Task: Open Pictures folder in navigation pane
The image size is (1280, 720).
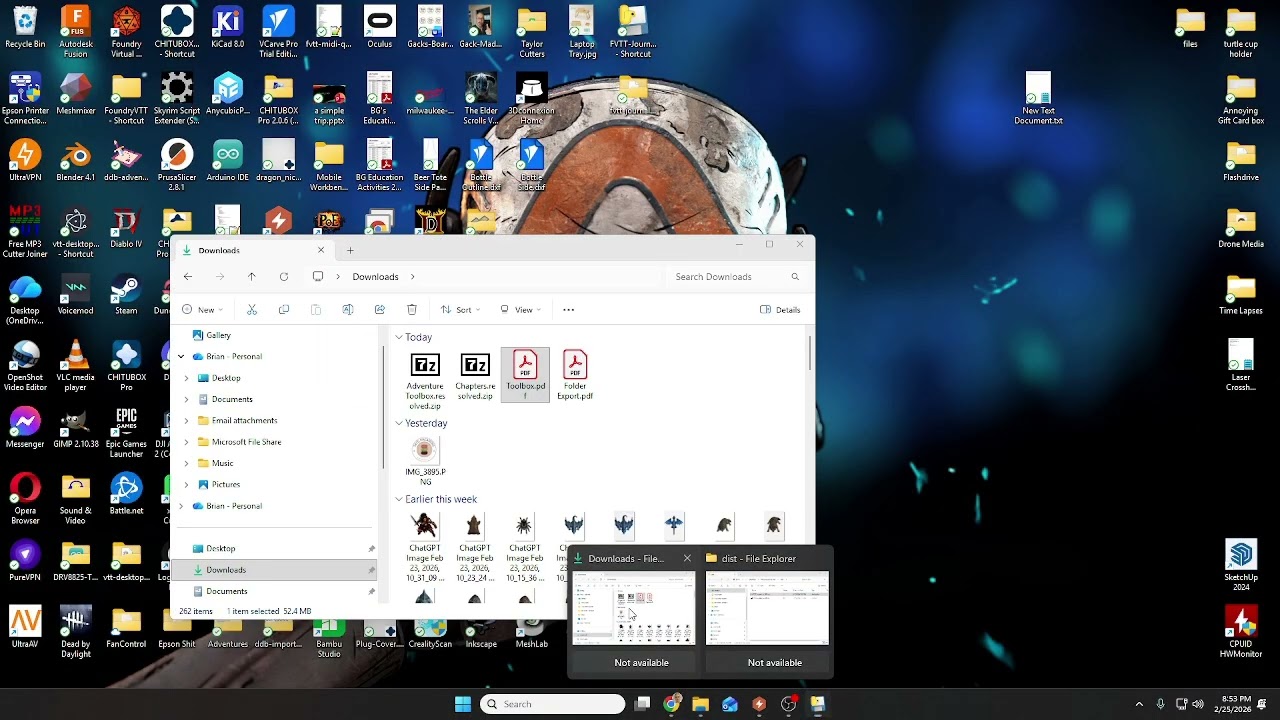Action: pos(225,485)
